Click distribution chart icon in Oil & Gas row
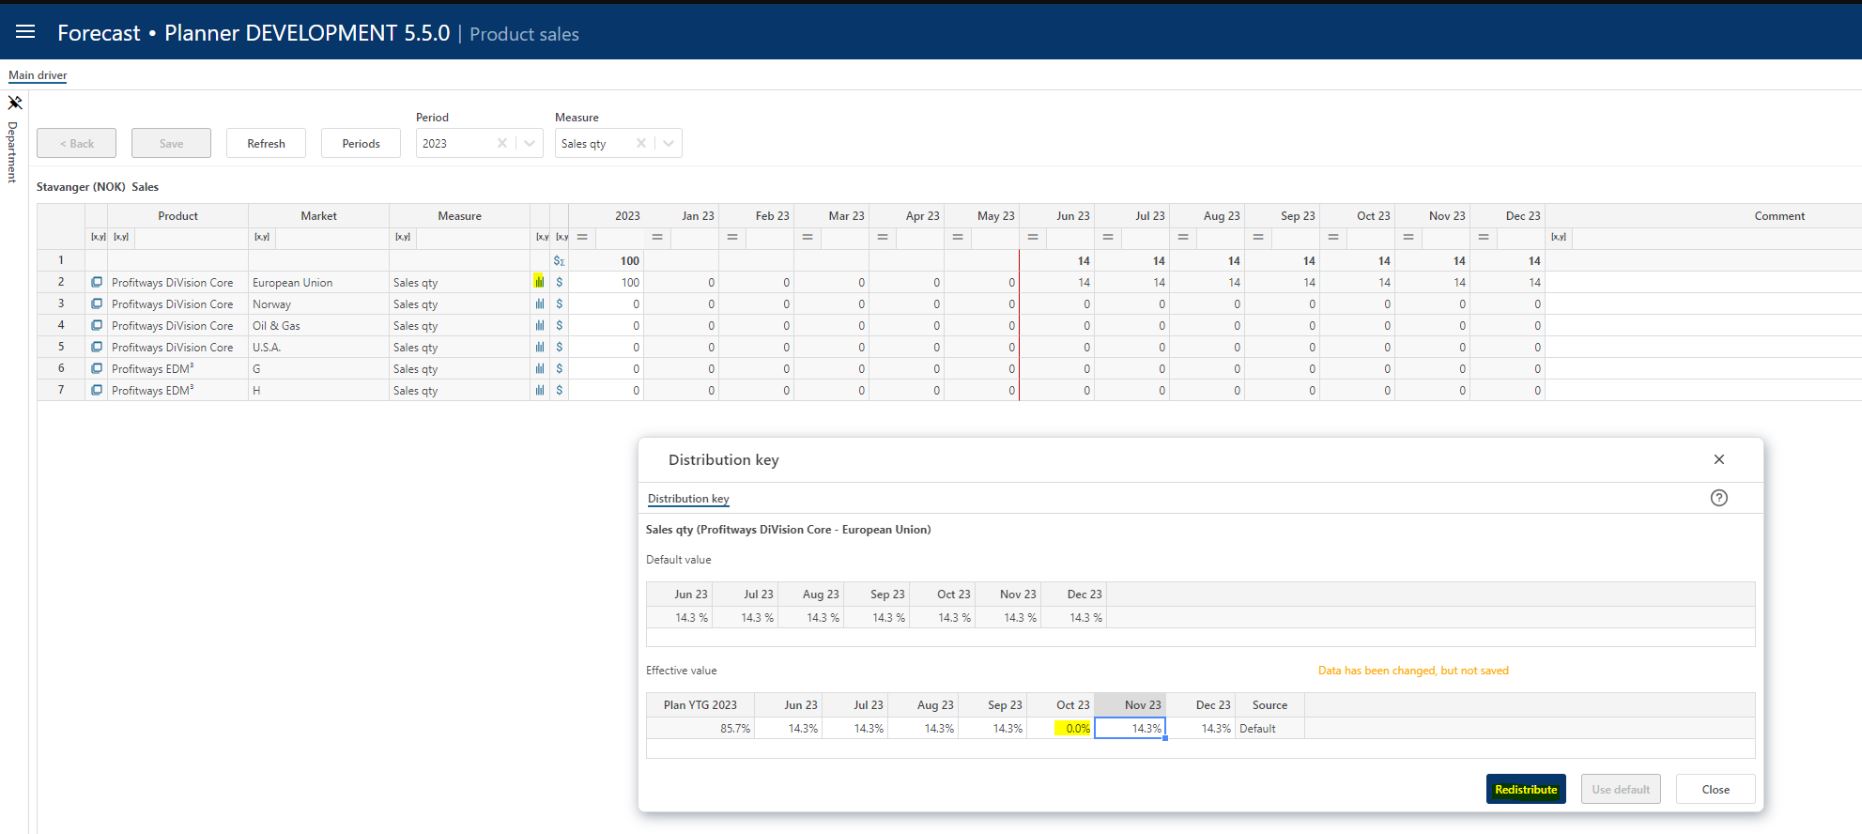Viewport: 1862px width, 834px height. coord(539,325)
